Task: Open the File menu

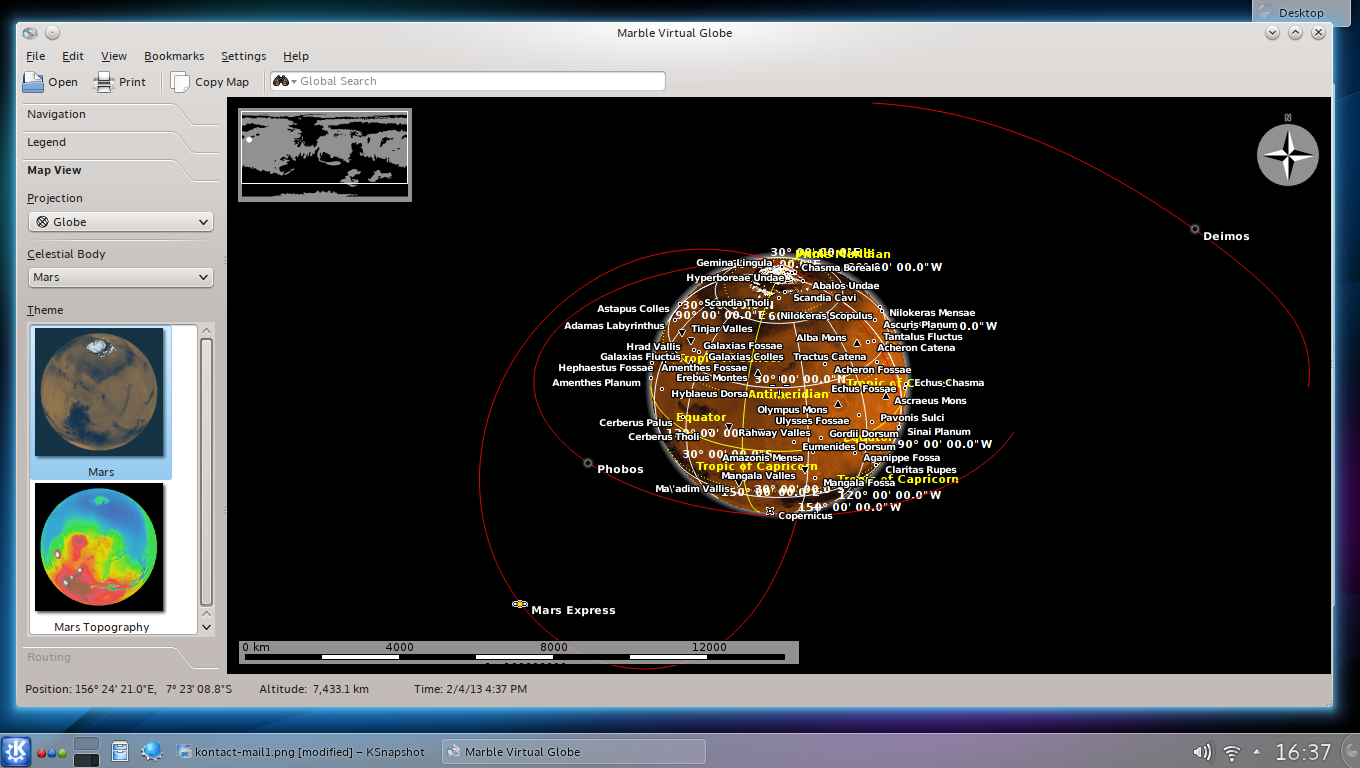Action: pos(36,56)
